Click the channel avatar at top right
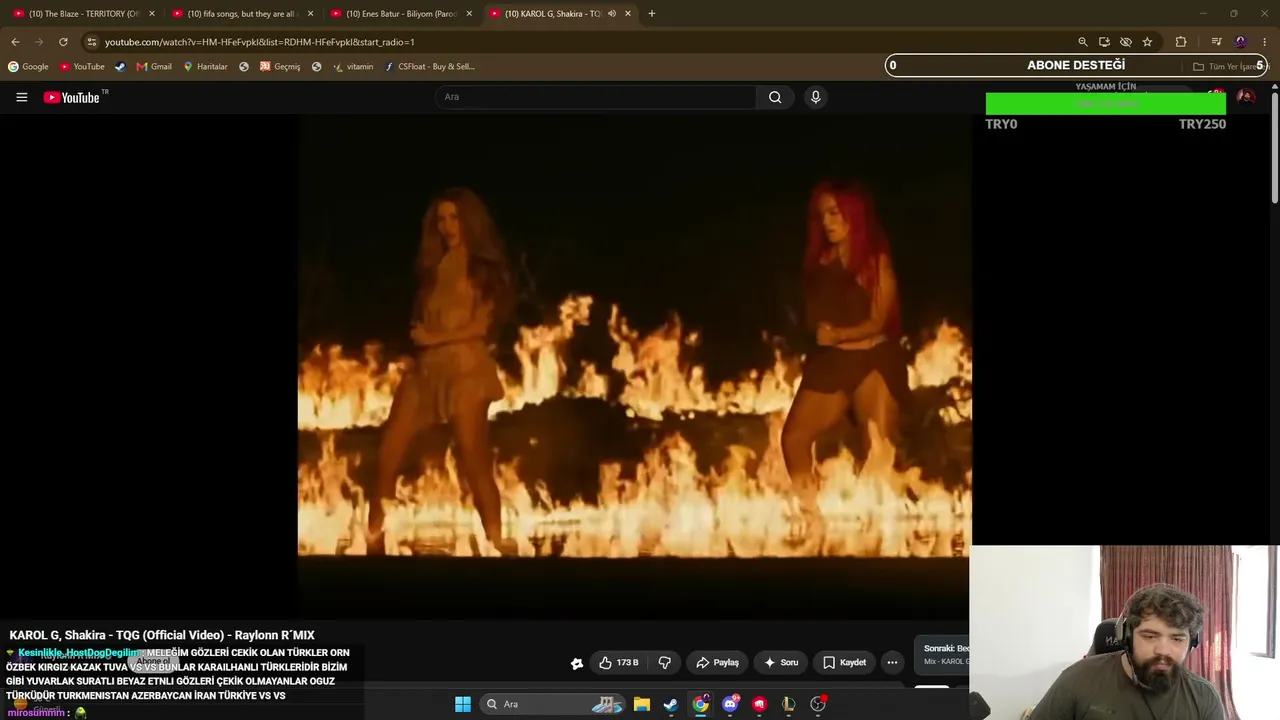This screenshot has height=720, width=1280. pyautogui.click(x=1245, y=97)
